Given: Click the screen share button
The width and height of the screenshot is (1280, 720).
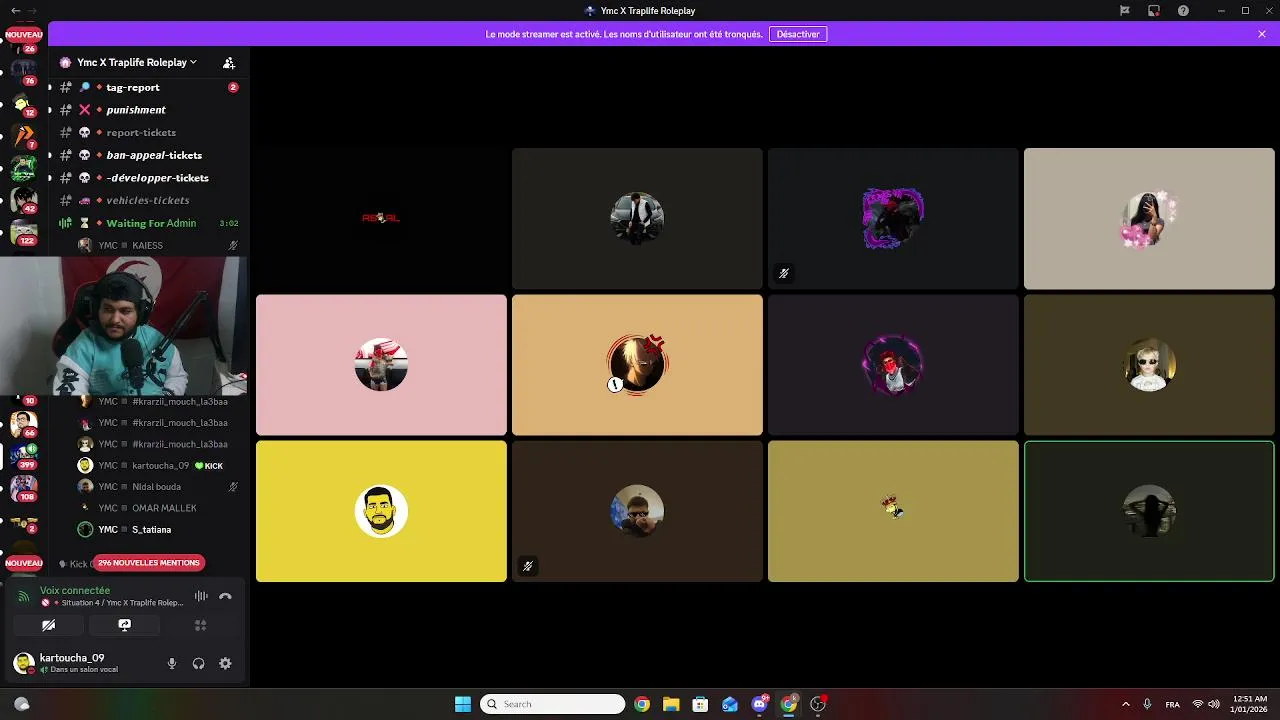Looking at the screenshot, I should [124, 625].
